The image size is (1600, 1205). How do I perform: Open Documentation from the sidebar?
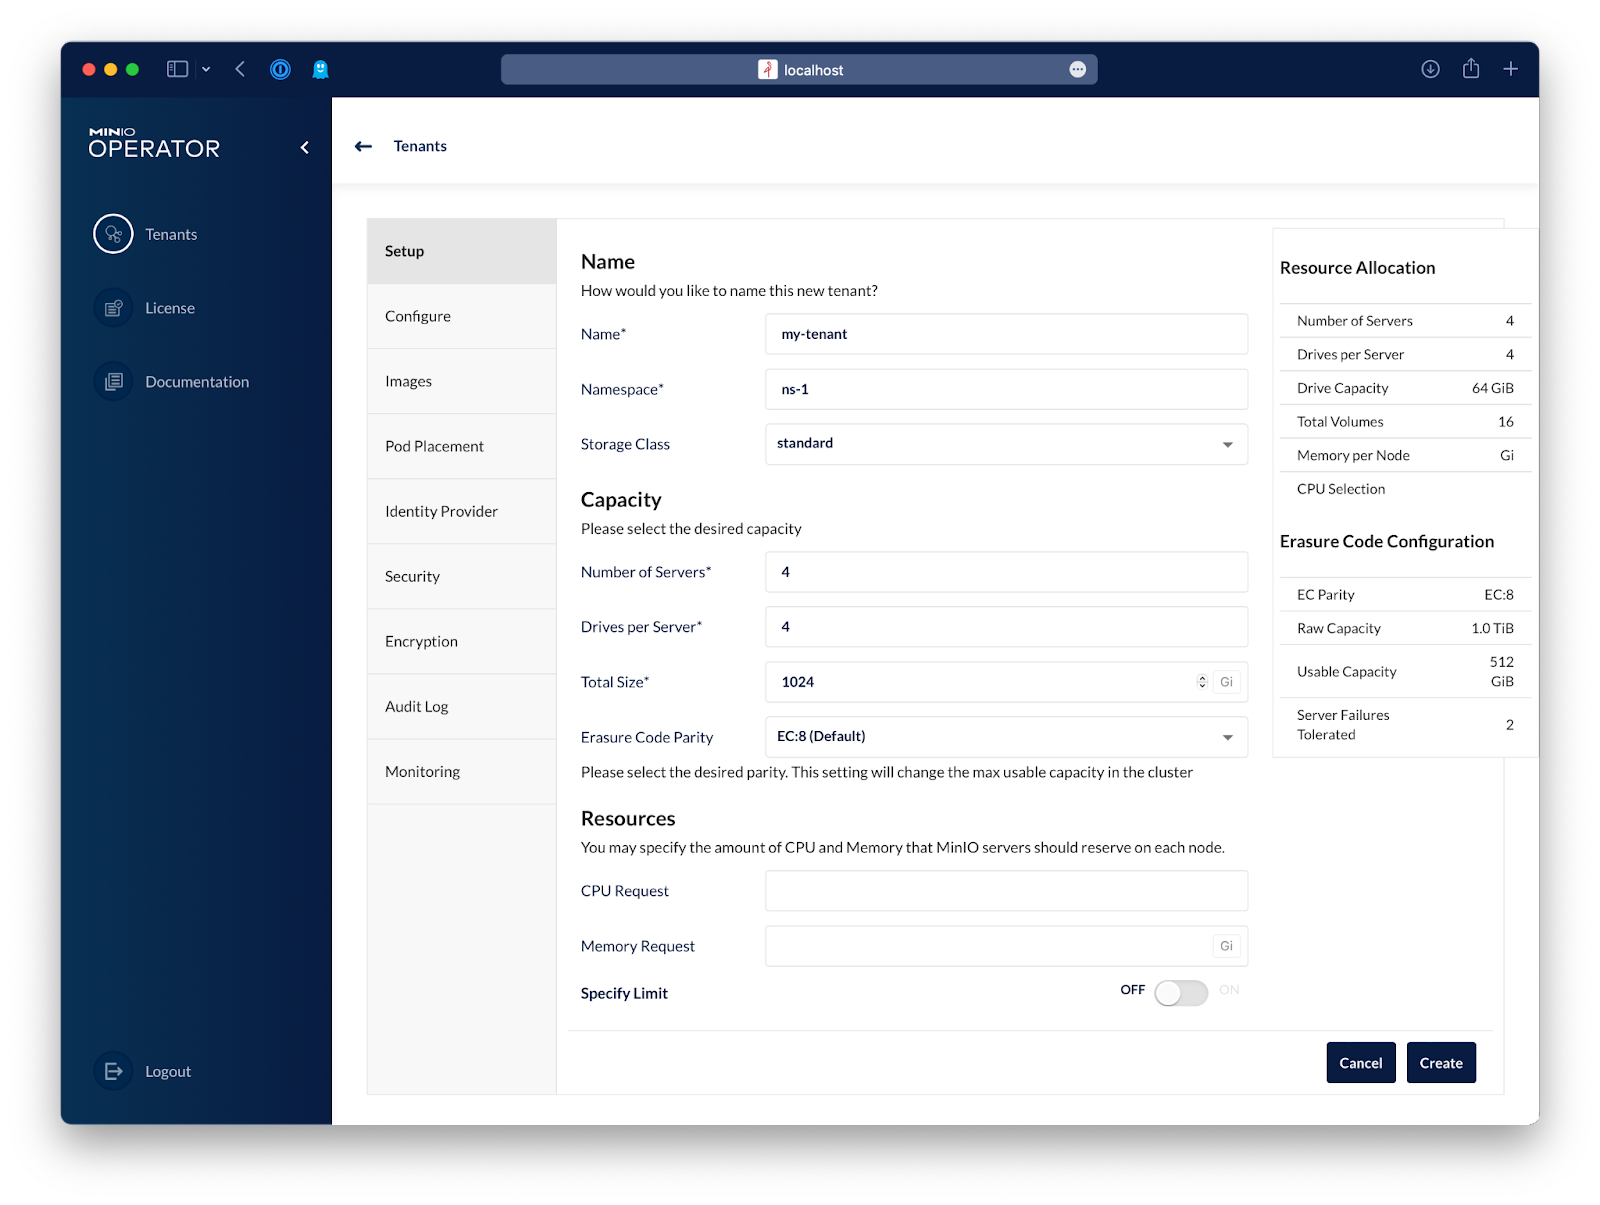[113, 382]
